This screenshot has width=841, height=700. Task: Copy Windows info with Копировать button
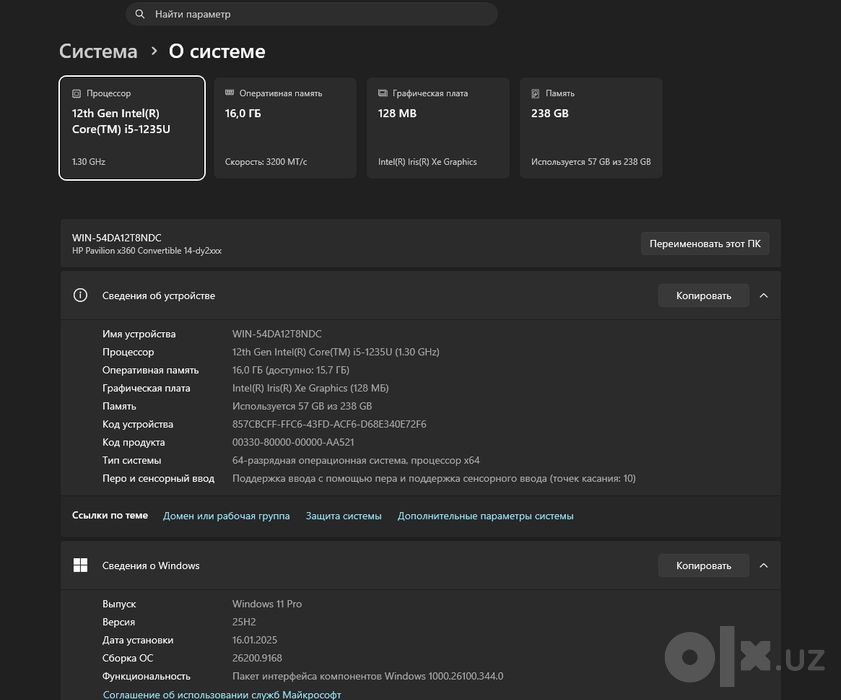pyautogui.click(x=703, y=565)
